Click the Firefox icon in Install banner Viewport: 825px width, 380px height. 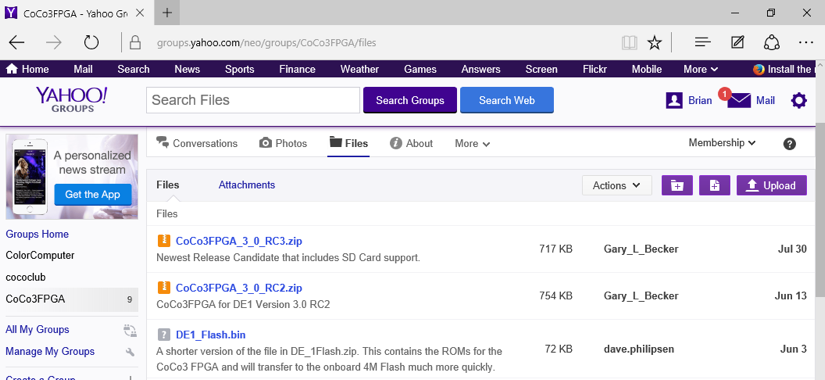(759, 69)
